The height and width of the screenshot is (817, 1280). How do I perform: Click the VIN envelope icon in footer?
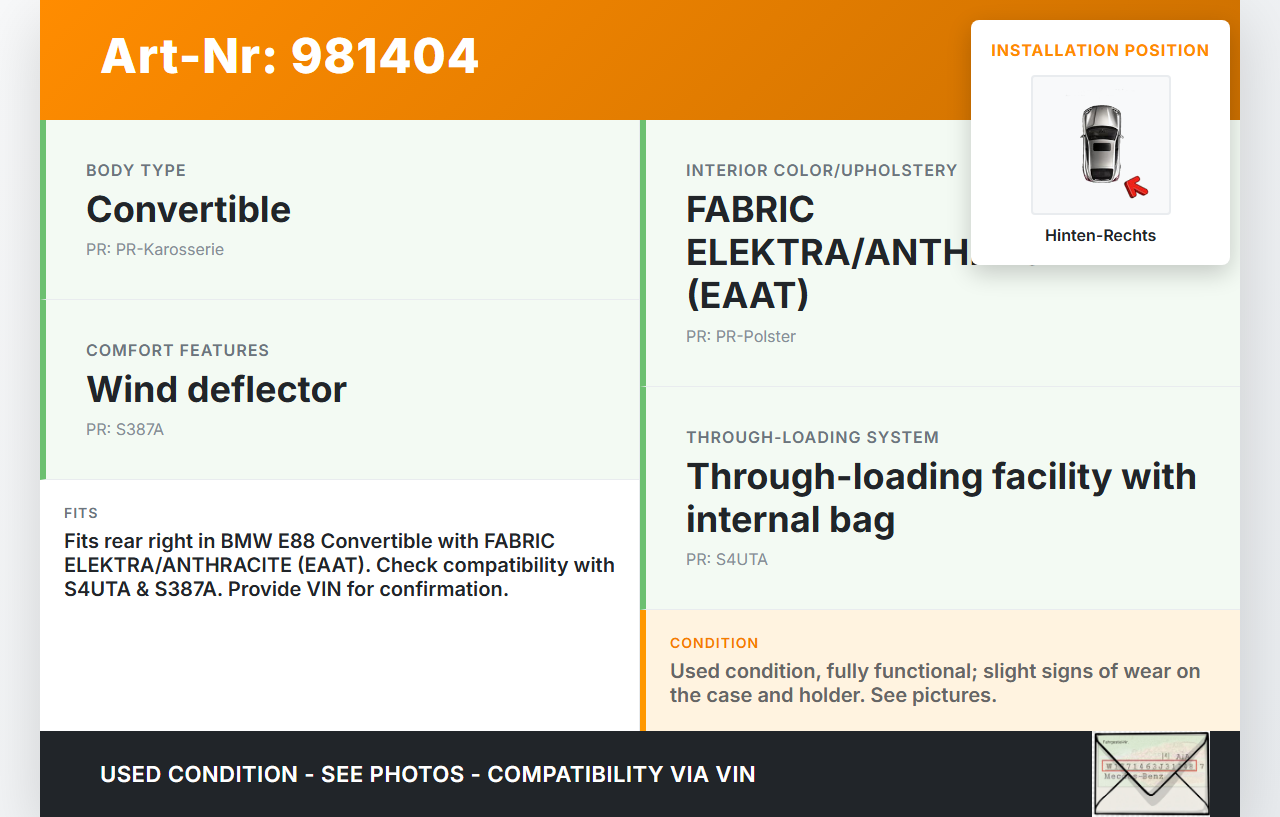[x=1151, y=773]
